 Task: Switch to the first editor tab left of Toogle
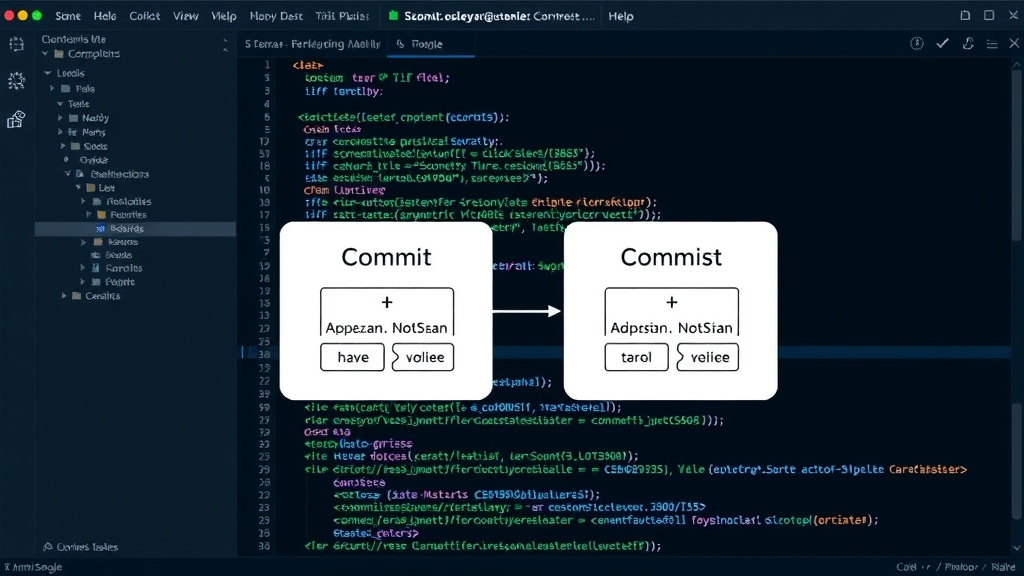(312, 44)
